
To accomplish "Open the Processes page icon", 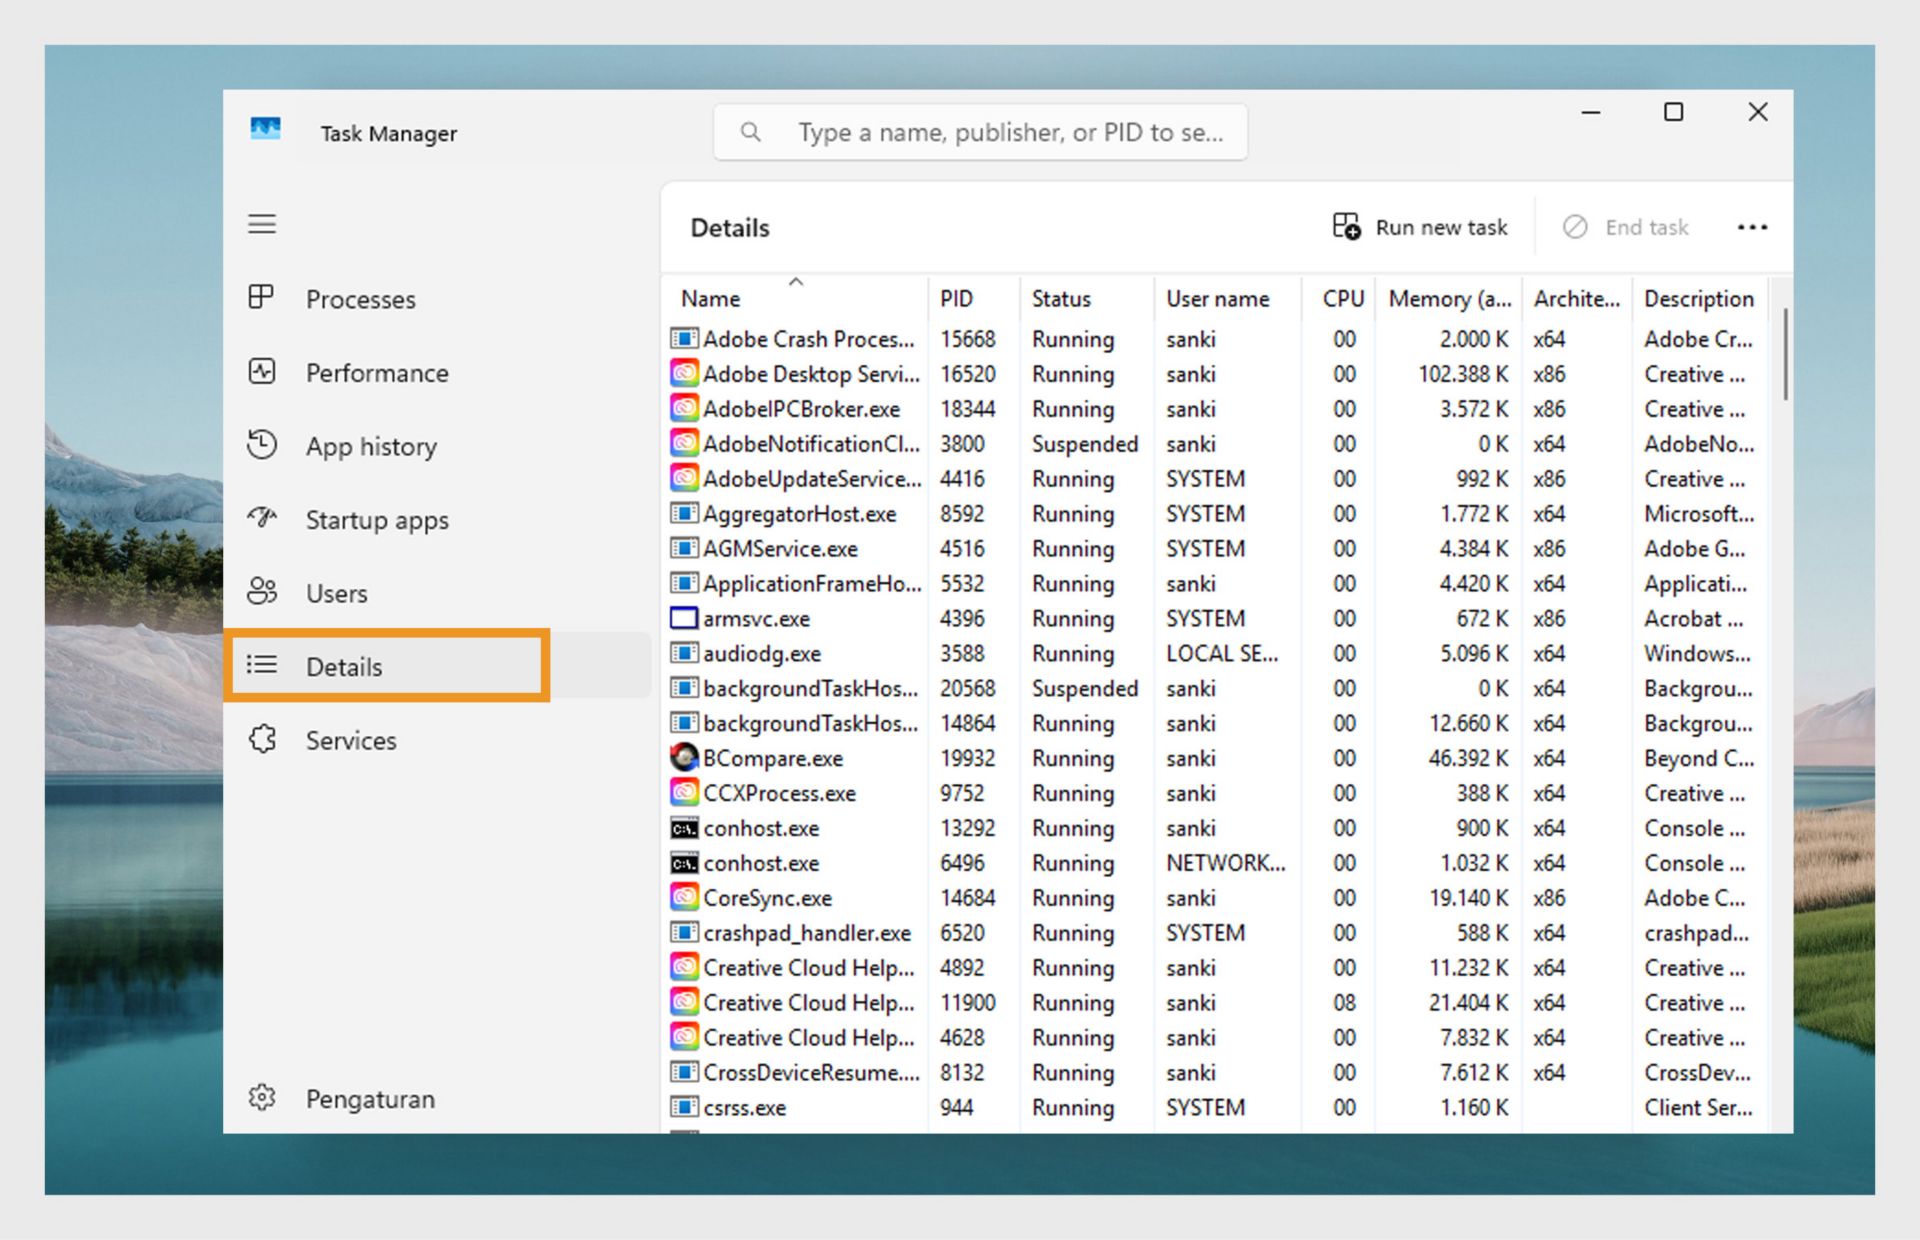I will pos(261,298).
